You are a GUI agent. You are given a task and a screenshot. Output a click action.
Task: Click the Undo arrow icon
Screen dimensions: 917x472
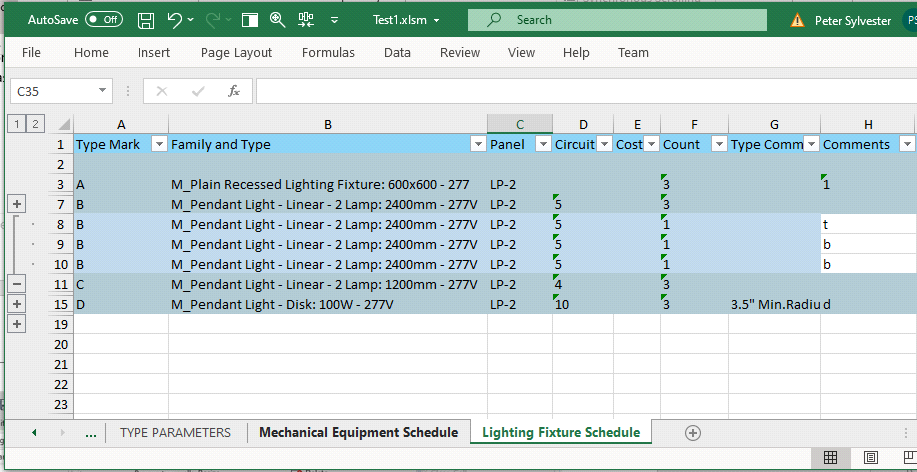click(175, 19)
